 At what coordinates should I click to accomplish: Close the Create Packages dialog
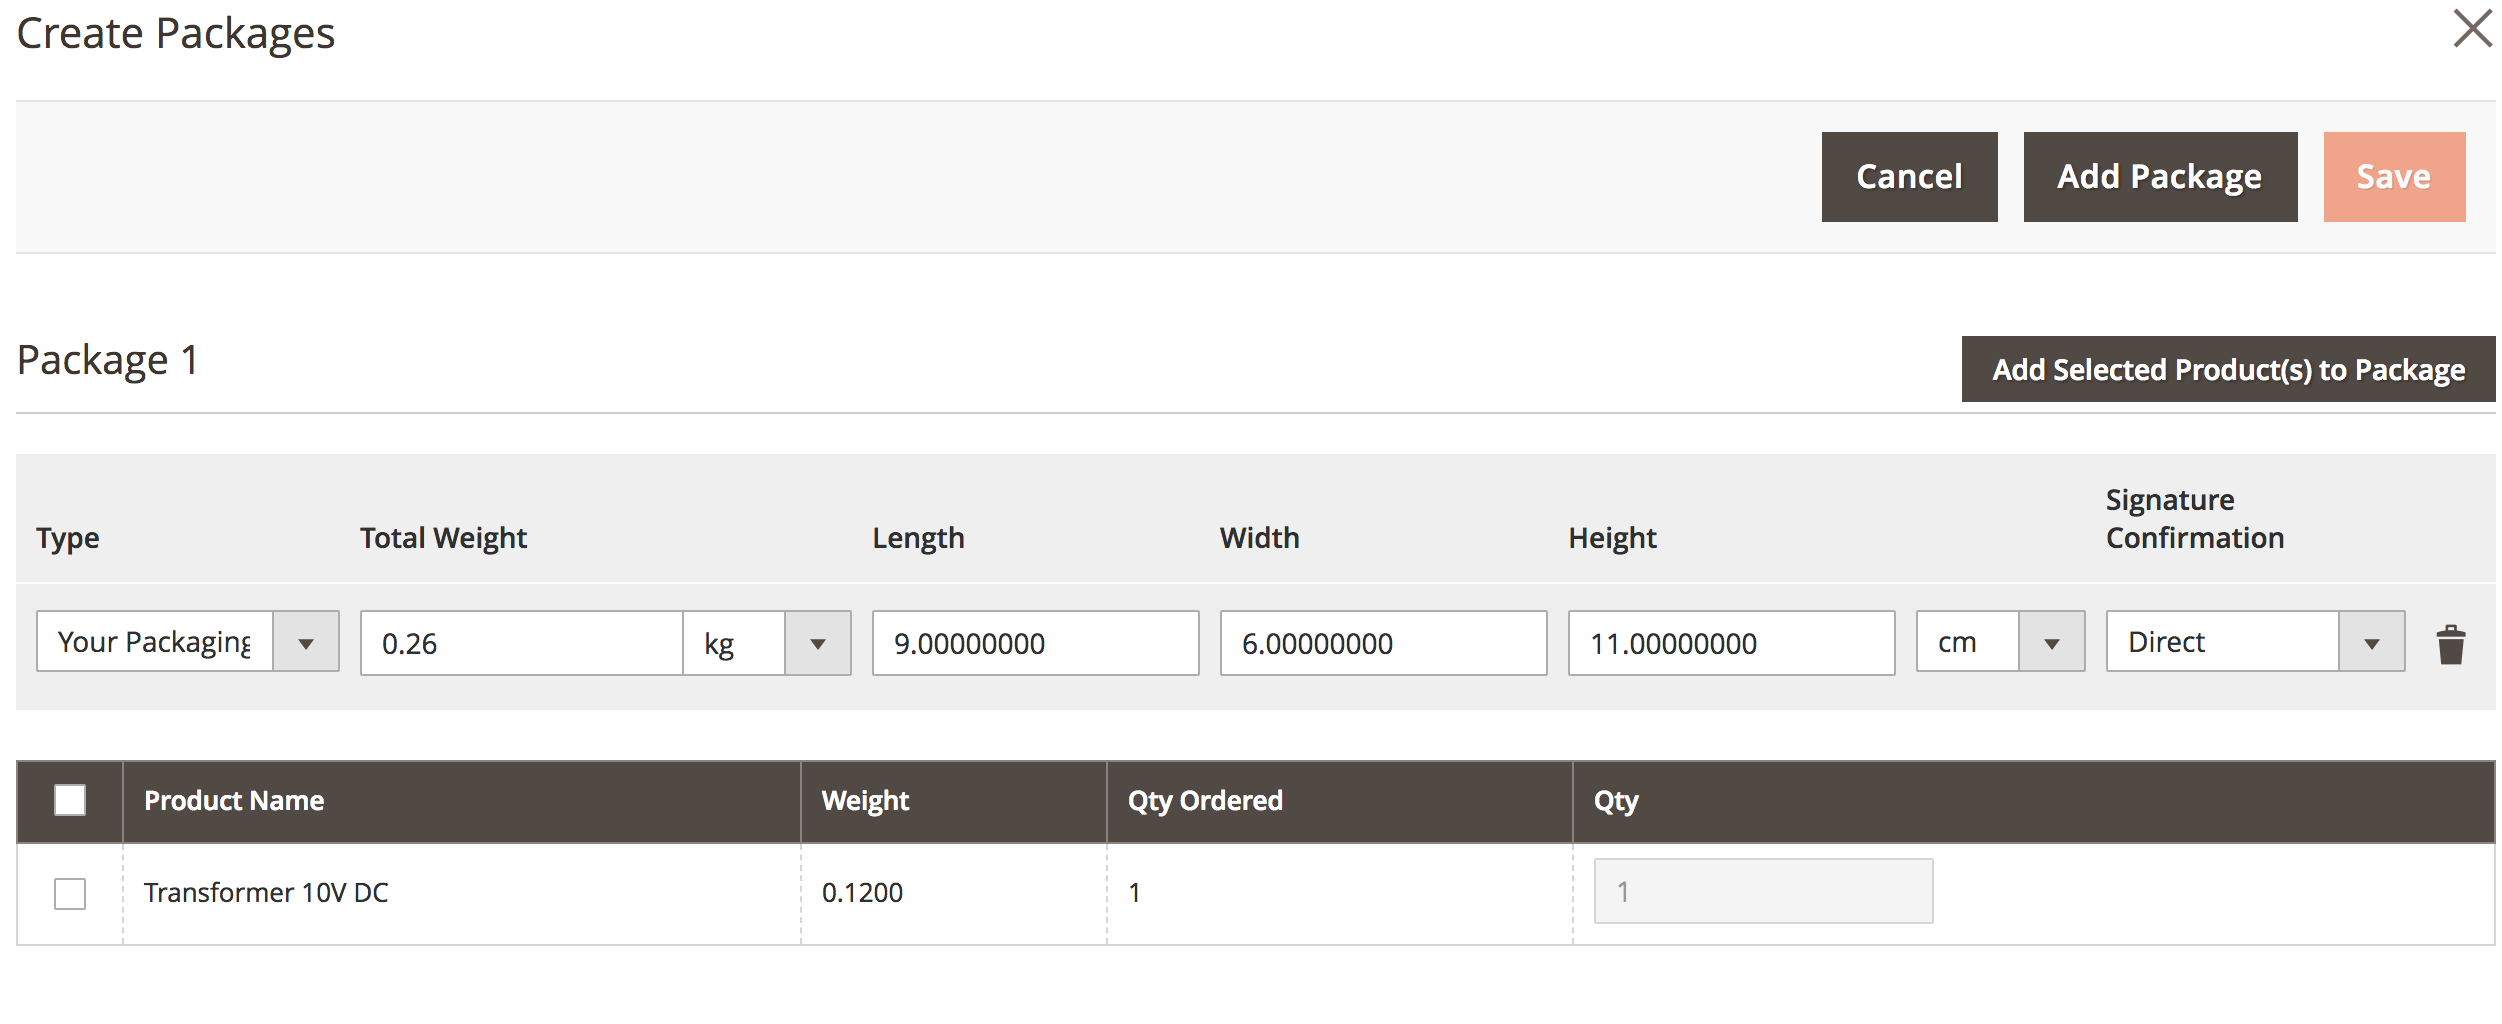coord(2472,29)
